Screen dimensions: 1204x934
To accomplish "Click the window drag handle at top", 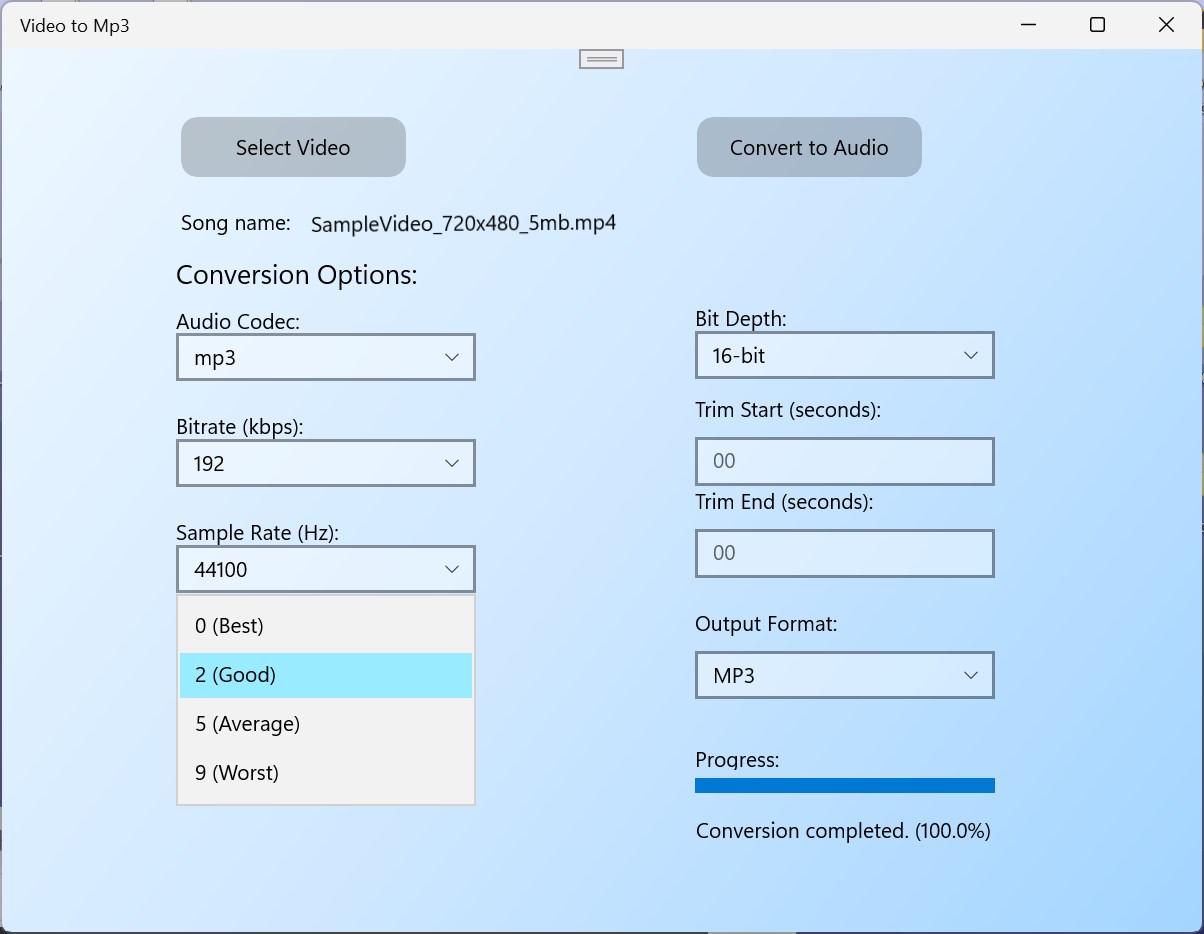I will click(600, 59).
